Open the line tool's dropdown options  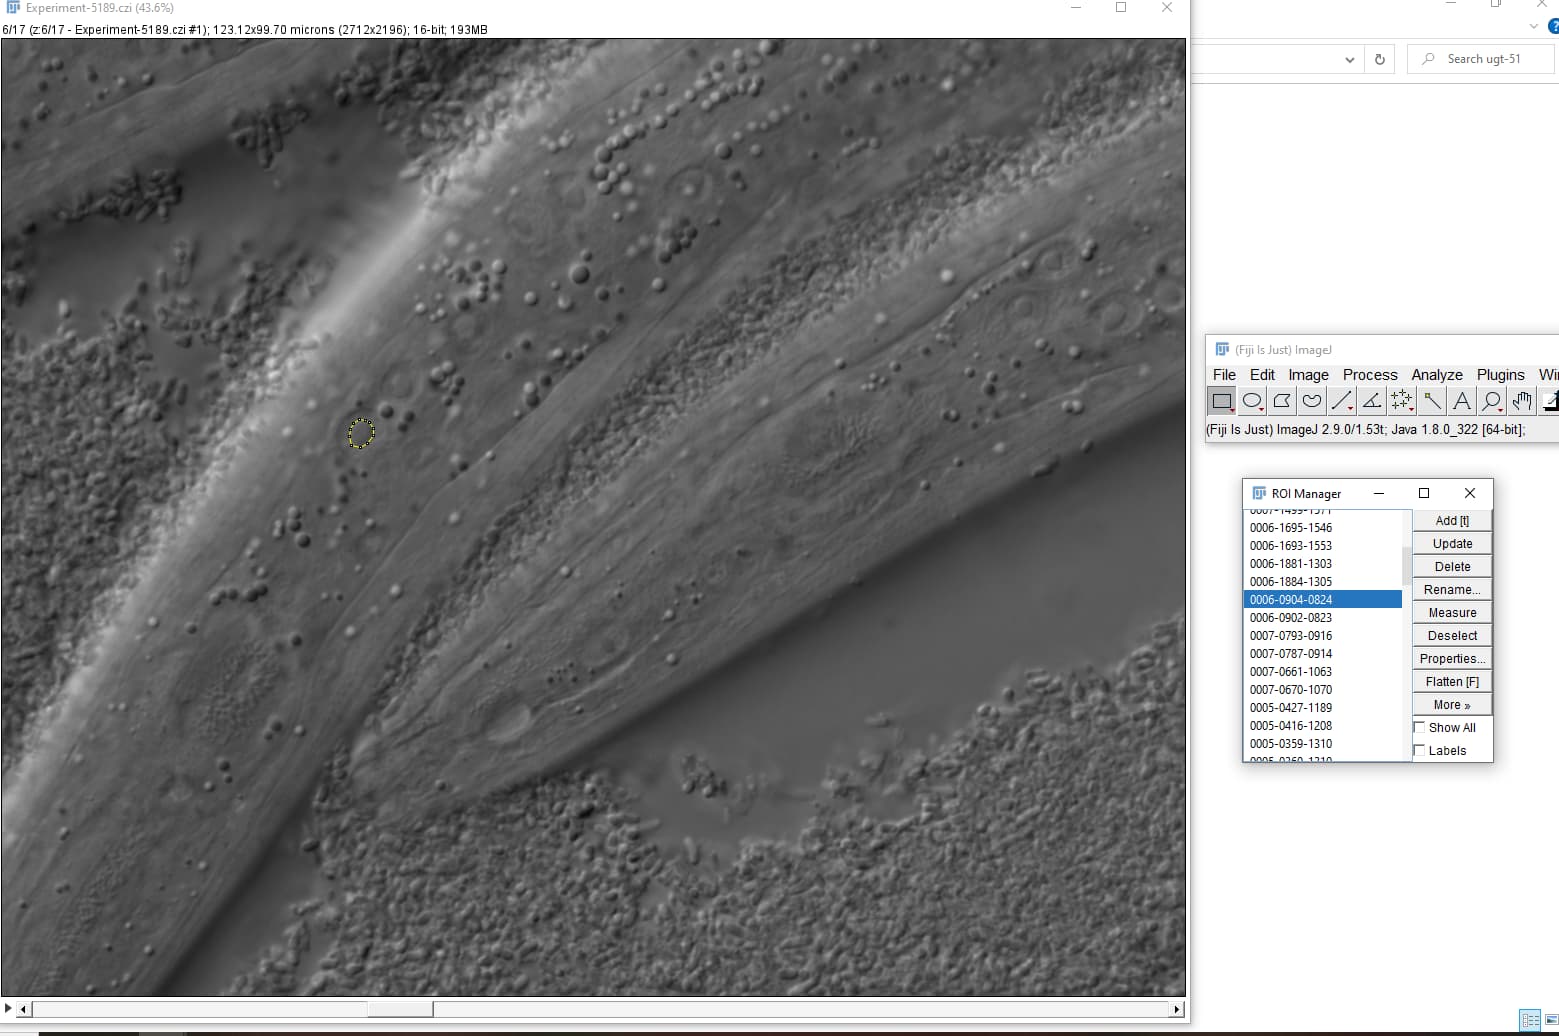tap(1350, 410)
